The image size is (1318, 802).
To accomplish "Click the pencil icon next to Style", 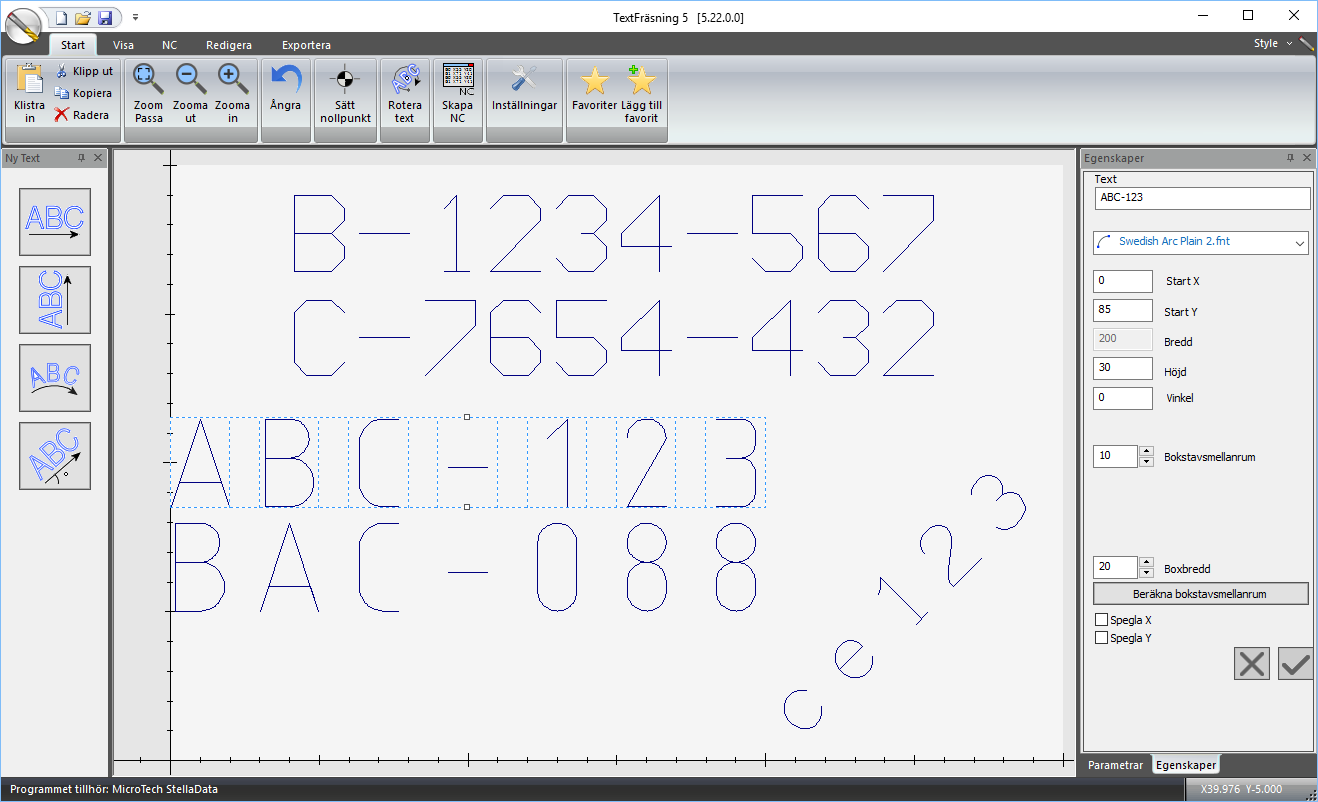I will [x=1307, y=44].
